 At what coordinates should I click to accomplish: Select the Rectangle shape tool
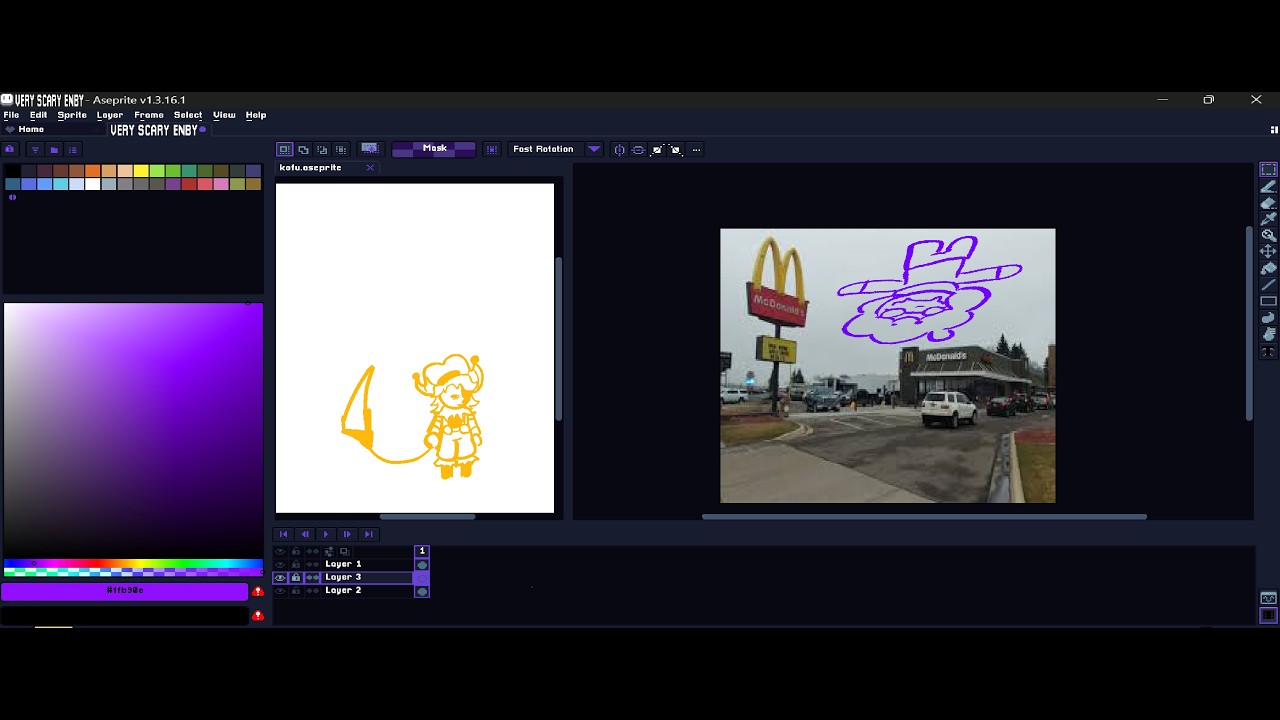1268,301
